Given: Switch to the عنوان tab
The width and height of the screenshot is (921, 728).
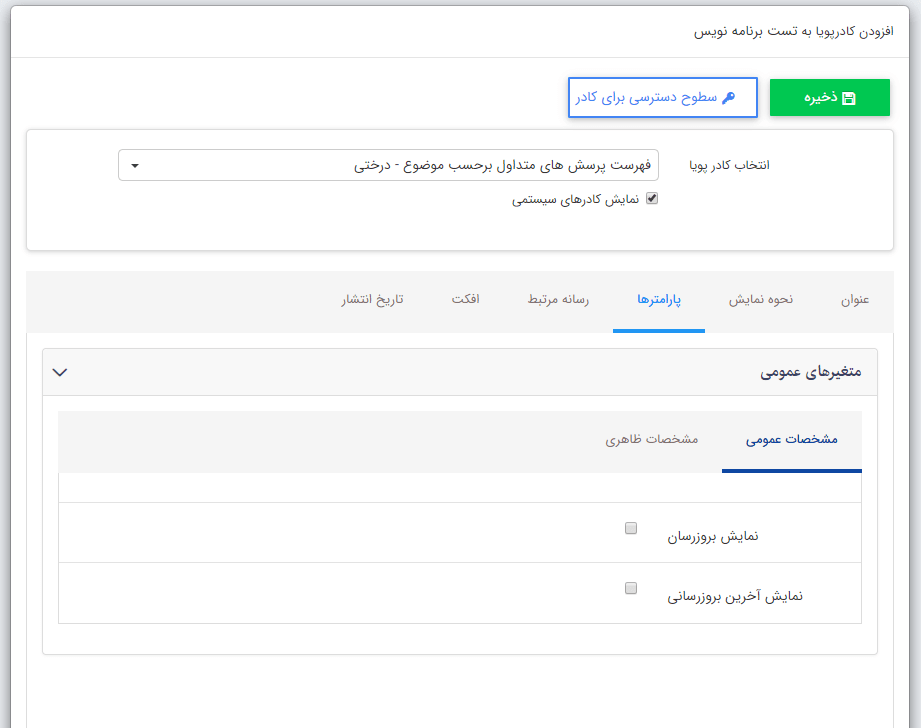Looking at the screenshot, I should [x=855, y=300].
